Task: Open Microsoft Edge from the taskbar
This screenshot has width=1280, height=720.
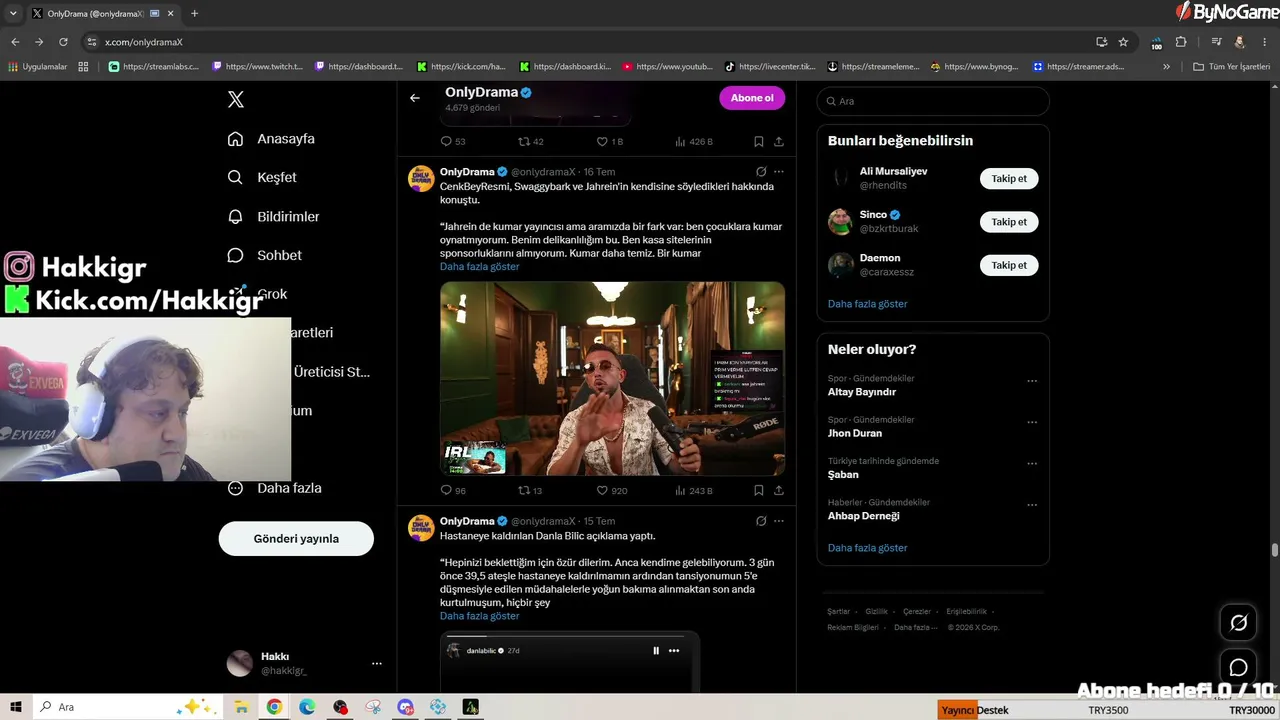Action: [307, 707]
